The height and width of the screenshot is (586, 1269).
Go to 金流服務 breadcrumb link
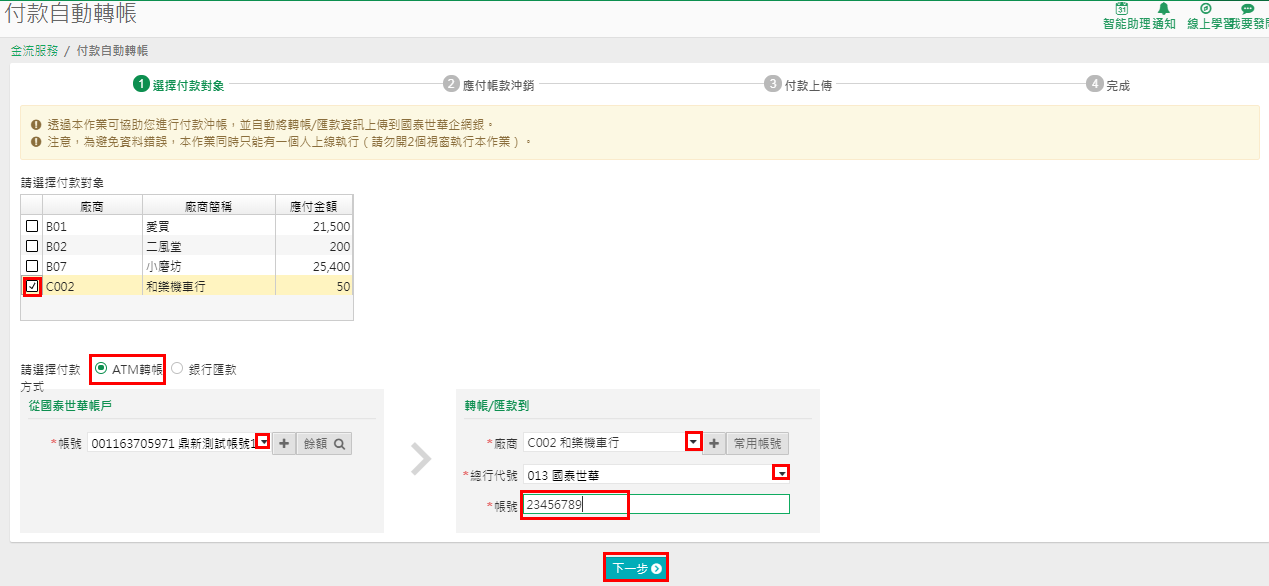click(35, 50)
